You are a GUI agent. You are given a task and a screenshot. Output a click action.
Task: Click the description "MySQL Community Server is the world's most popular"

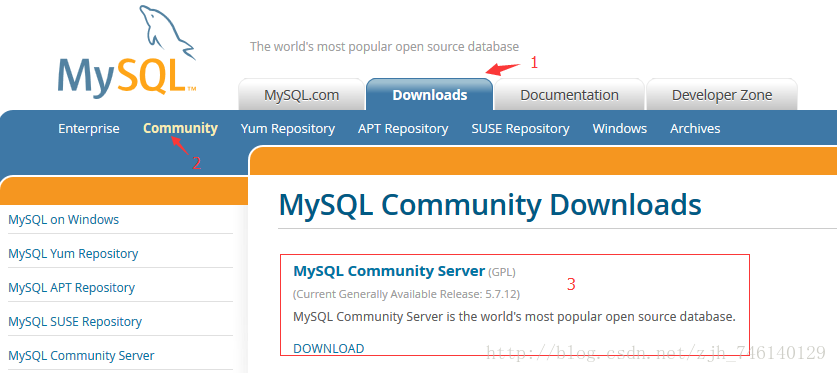[515, 317]
